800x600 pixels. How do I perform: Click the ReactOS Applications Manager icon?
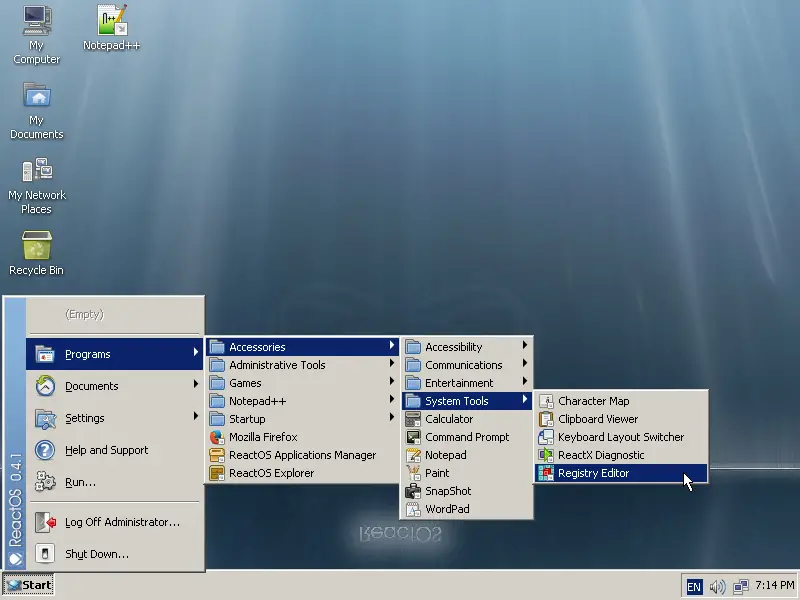pyautogui.click(x=217, y=455)
